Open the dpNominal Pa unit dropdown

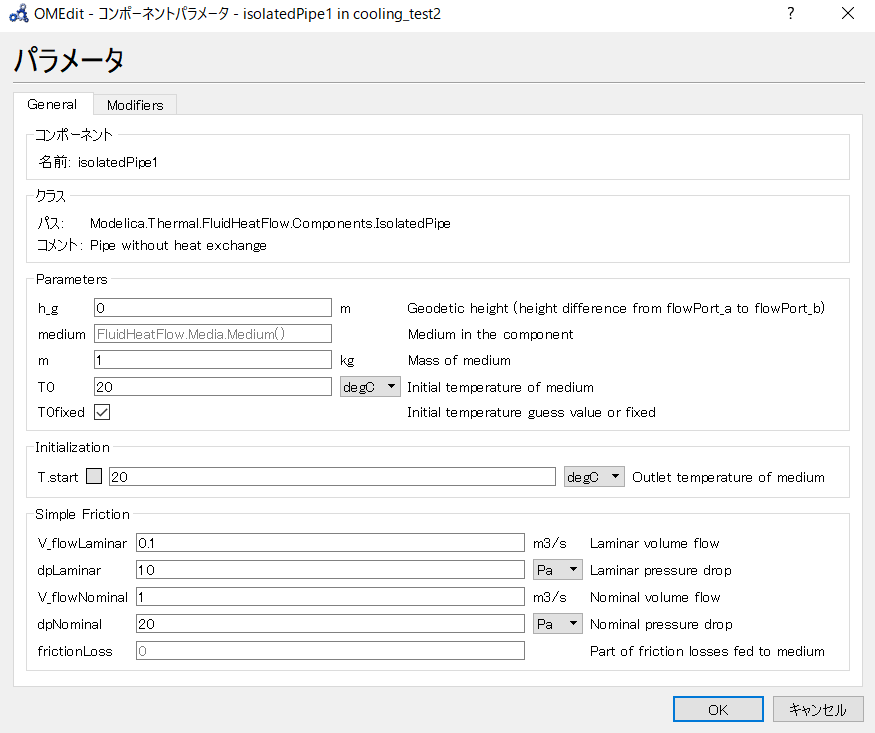(x=557, y=624)
